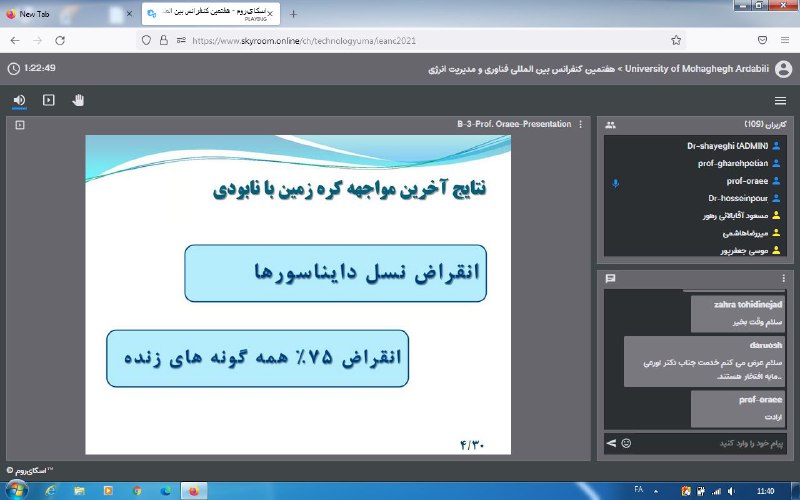Click the users panel people icon
This screenshot has height=500, width=800.
610,125
